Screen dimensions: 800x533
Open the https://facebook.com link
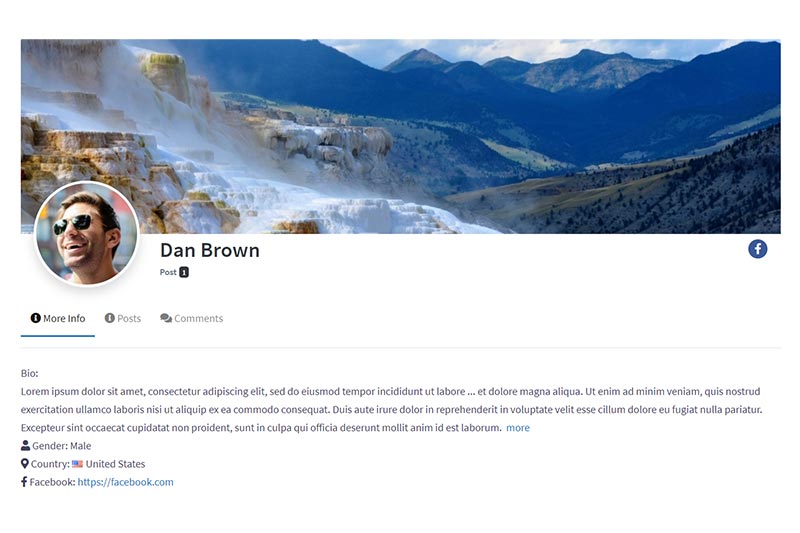click(126, 482)
